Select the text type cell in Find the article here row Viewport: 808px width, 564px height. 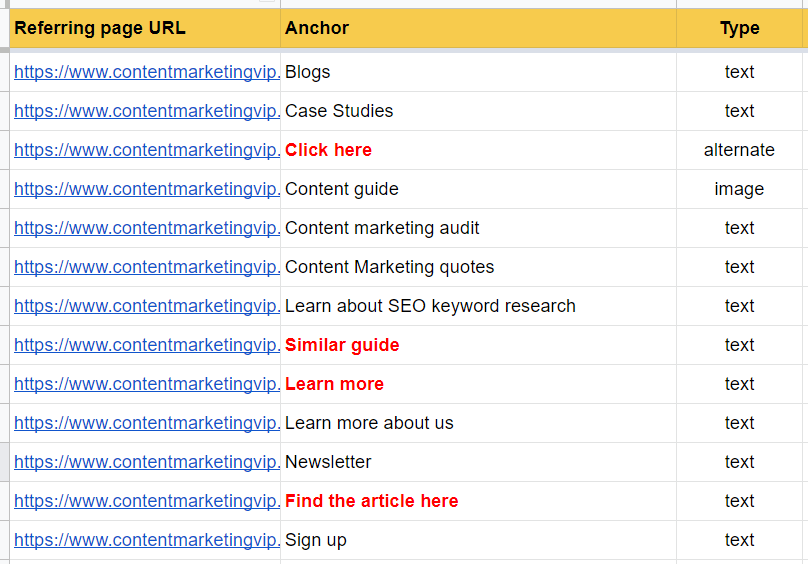click(739, 501)
